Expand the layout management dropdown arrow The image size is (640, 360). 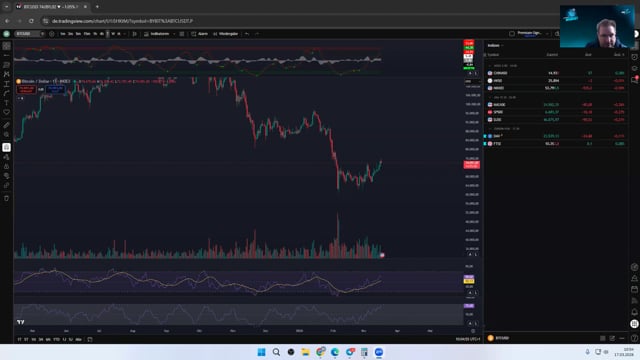coord(547,34)
